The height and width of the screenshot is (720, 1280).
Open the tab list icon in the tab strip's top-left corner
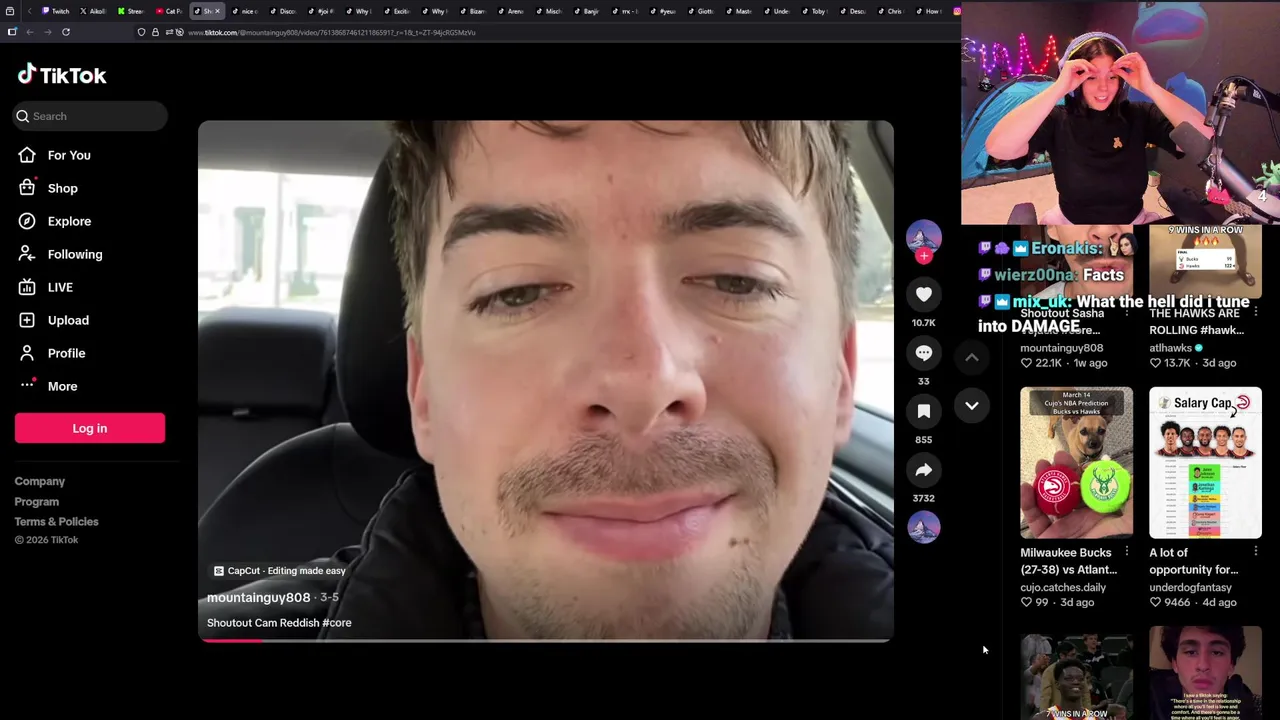pos(10,11)
